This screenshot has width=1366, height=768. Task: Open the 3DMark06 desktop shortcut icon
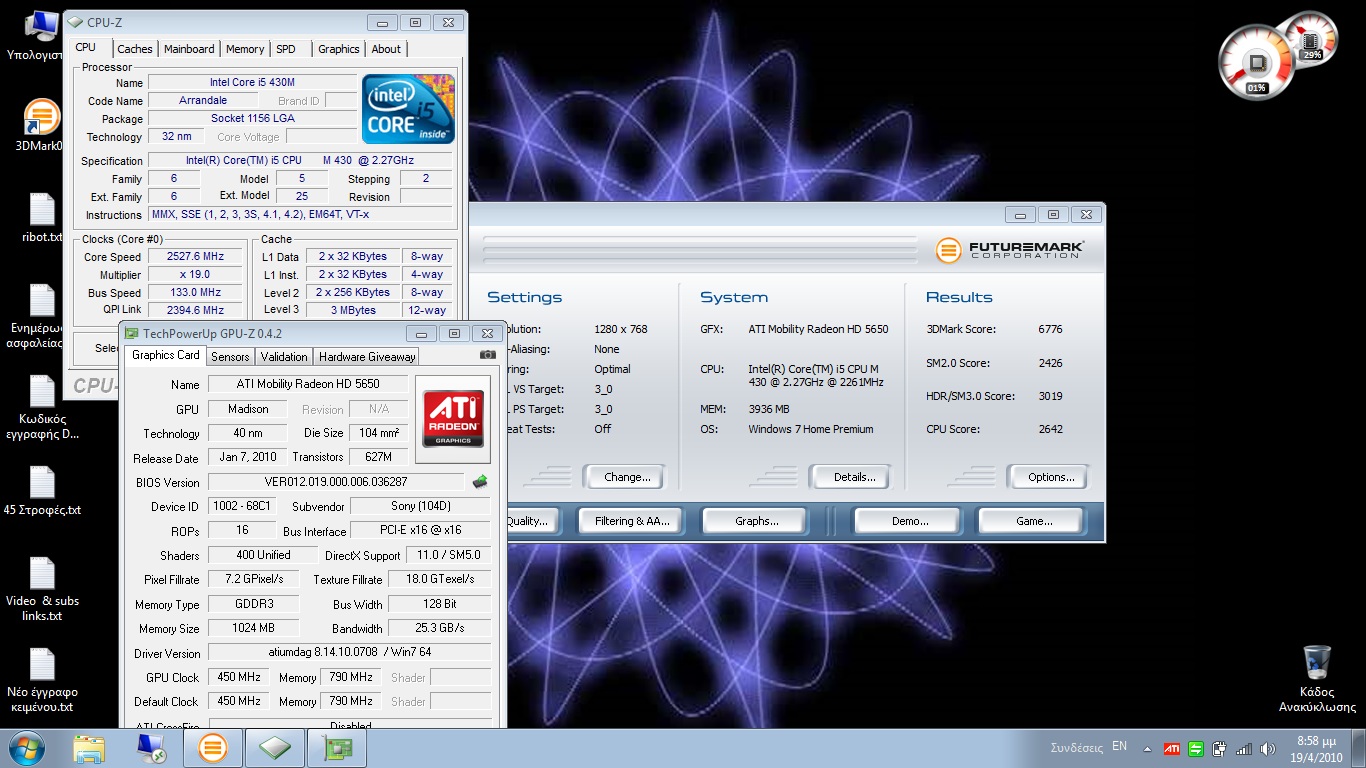42,117
